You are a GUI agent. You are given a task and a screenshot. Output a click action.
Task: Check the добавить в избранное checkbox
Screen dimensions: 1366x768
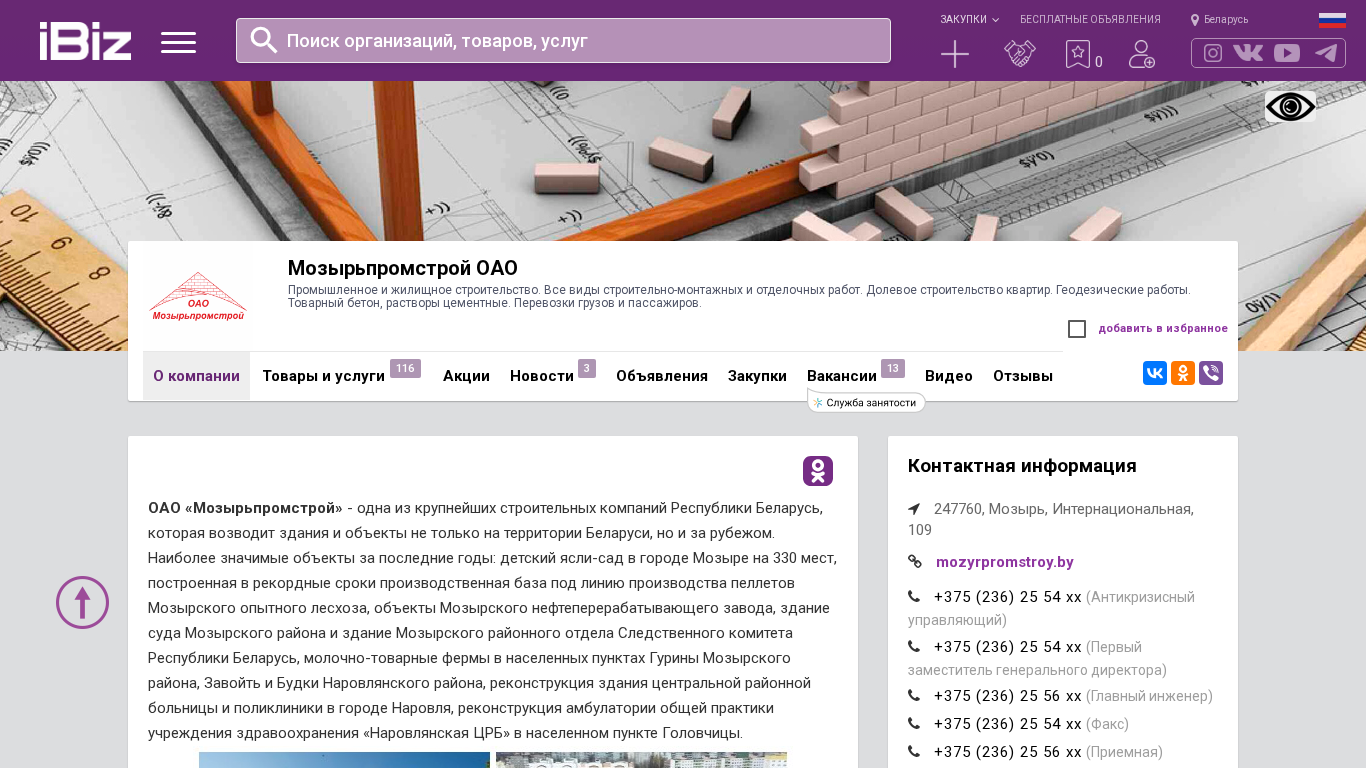click(1077, 329)
